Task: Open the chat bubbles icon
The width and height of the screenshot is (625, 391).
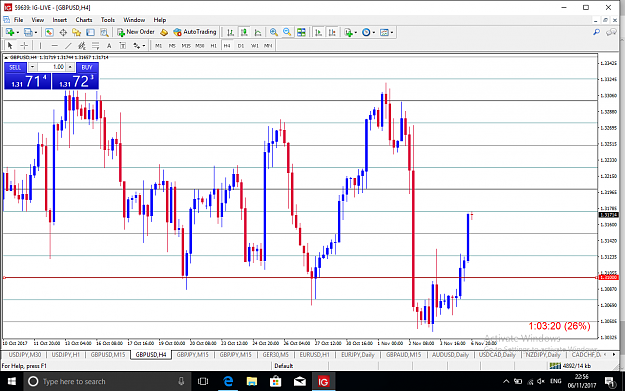Action: click(x=611, y=32)
